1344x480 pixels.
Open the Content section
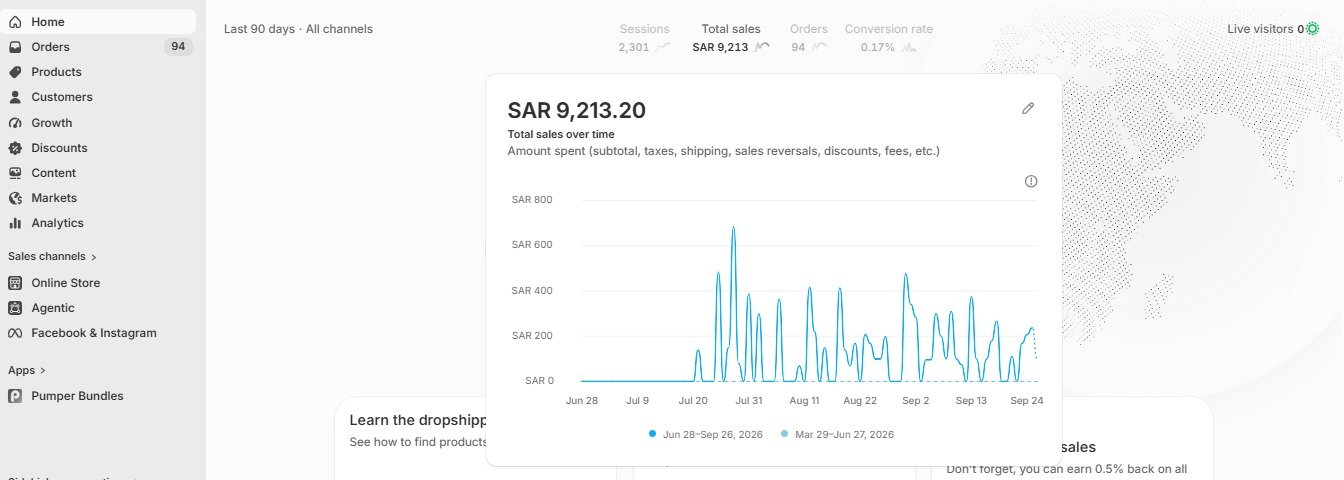pyautogui.click(x=98, y=173)
